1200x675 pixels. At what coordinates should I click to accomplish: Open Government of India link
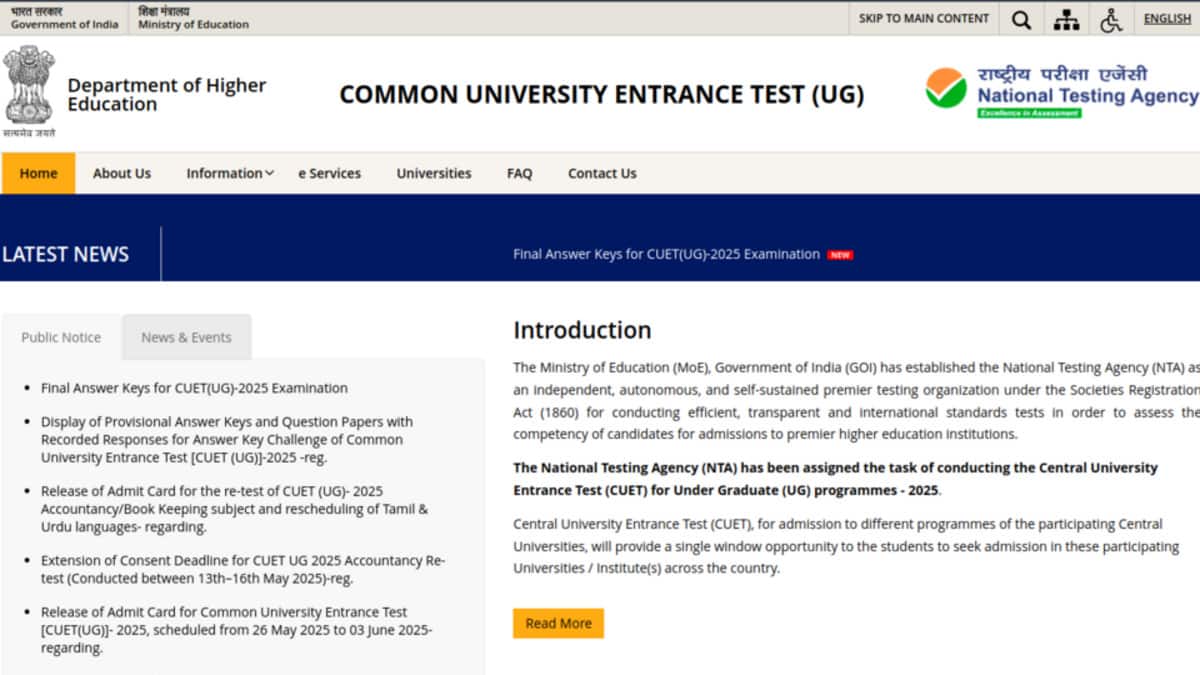[x=64, y=18]
